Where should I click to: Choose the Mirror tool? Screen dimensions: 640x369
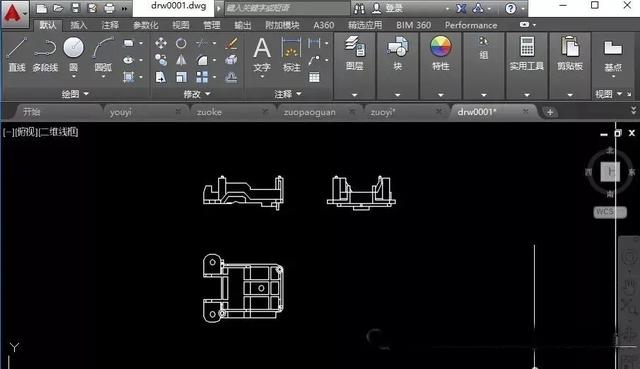[181, 60]
